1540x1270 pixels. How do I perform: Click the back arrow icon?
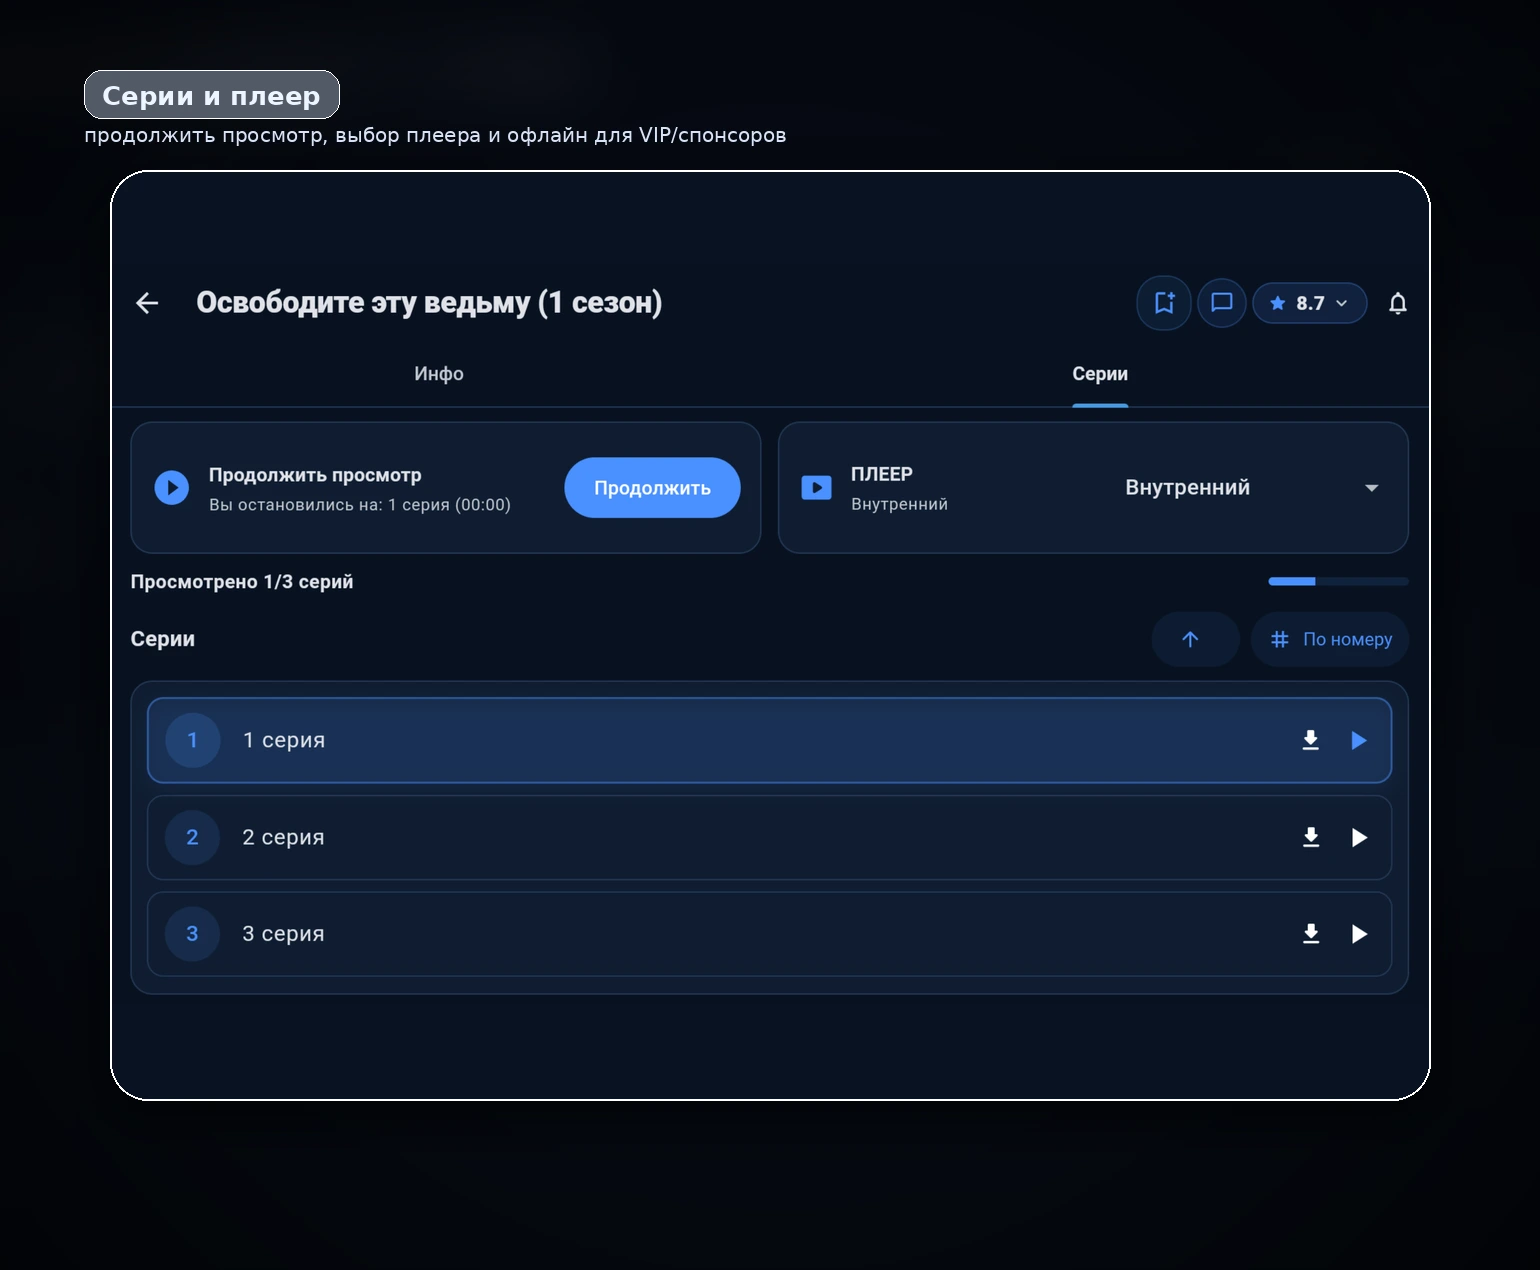pyautogui.click(x=147, y=303)
